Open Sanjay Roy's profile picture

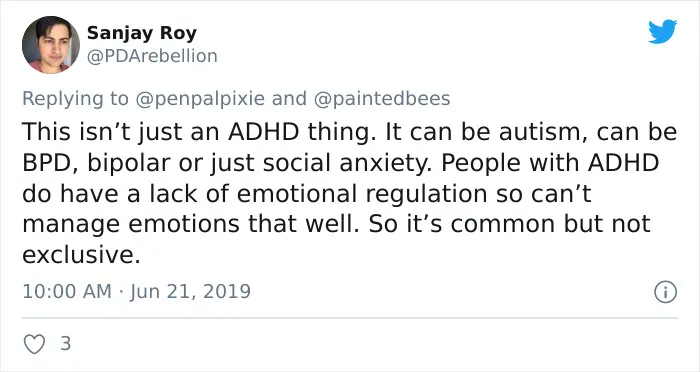click(x=50, y=45)
